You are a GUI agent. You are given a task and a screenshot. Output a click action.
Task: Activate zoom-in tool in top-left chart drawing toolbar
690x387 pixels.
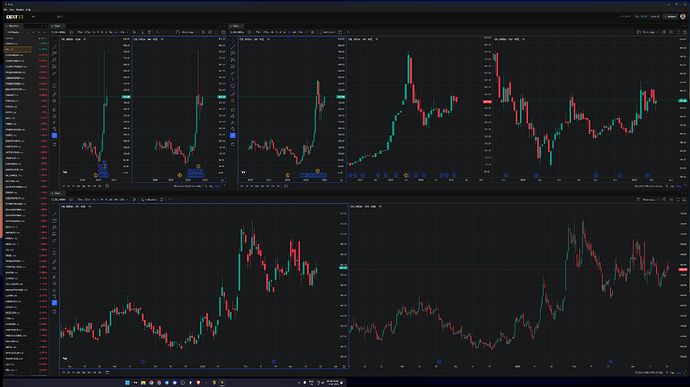55,101
